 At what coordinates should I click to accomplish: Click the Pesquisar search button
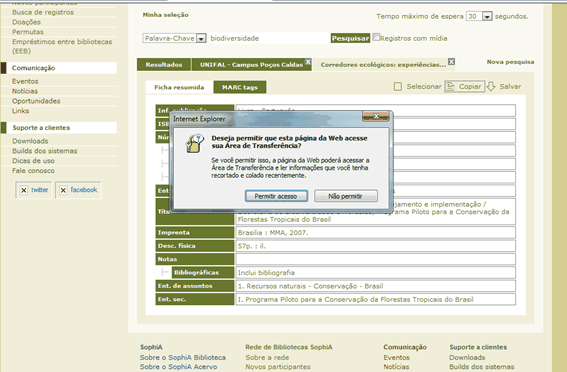[x=350, y=38]
